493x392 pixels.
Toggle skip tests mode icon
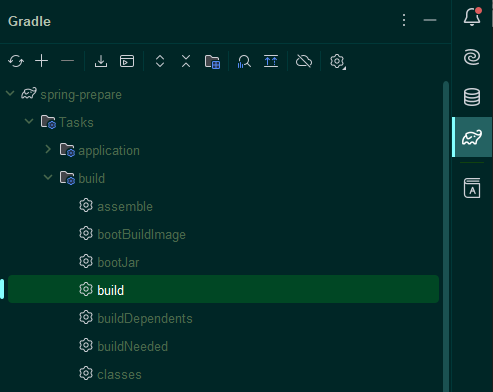pyautogui.click(x=271, y=61)
